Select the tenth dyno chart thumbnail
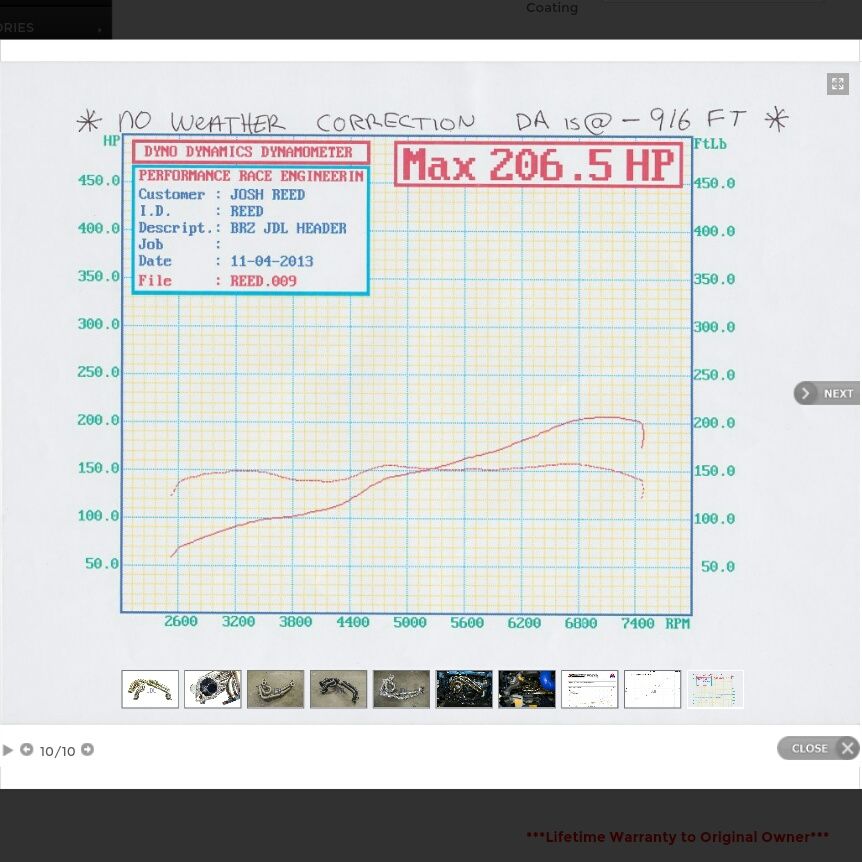The image size is (862, 862). coord(715,689)
